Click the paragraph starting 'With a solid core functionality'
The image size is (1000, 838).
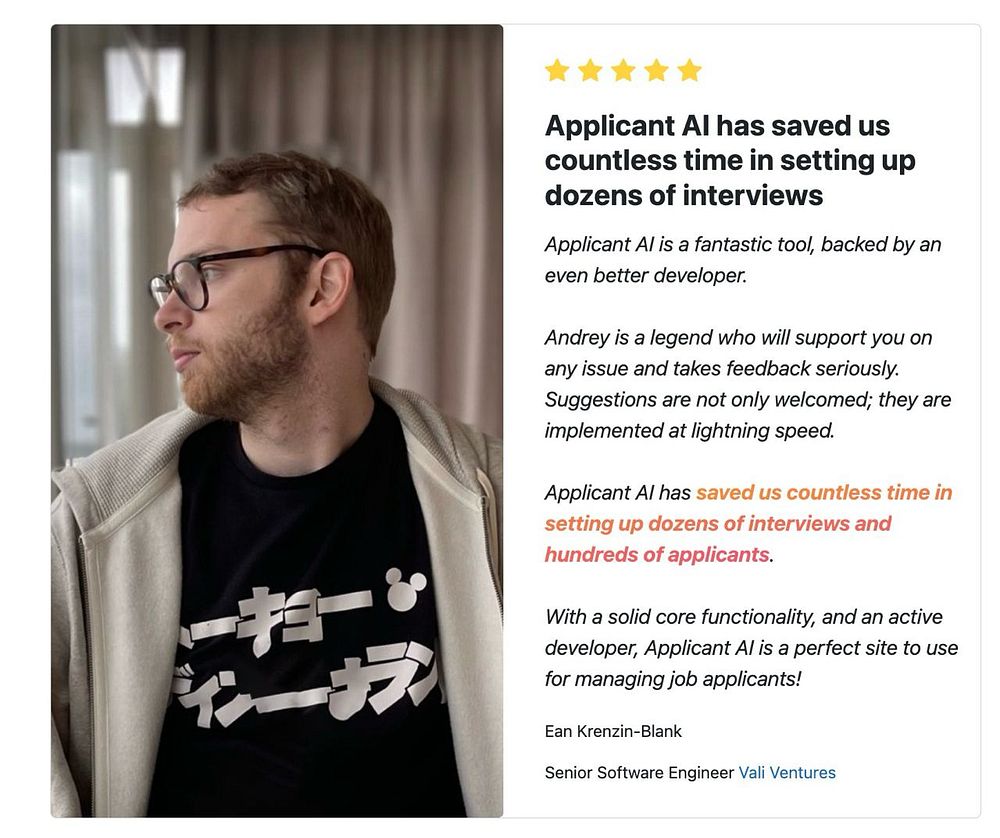click(751, 647)
